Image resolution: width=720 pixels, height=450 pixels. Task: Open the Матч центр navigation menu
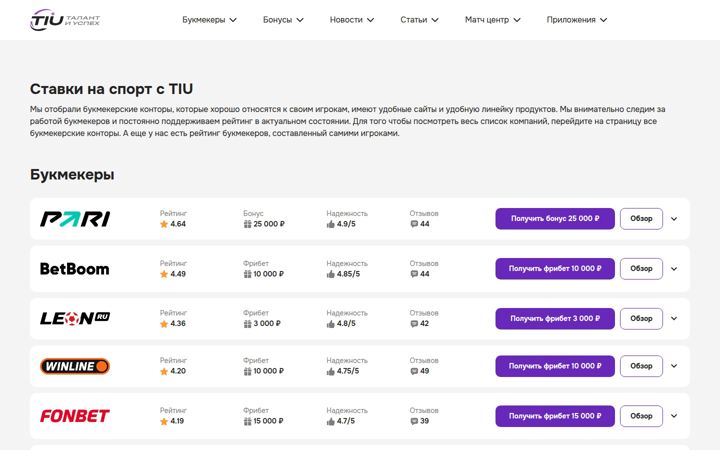[493, 20]
